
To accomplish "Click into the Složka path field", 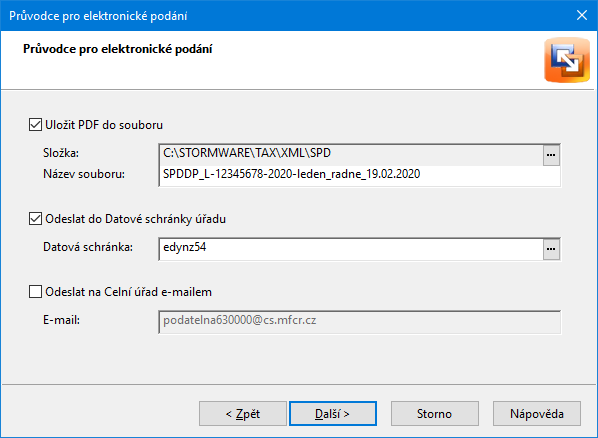I will [351, 155].
